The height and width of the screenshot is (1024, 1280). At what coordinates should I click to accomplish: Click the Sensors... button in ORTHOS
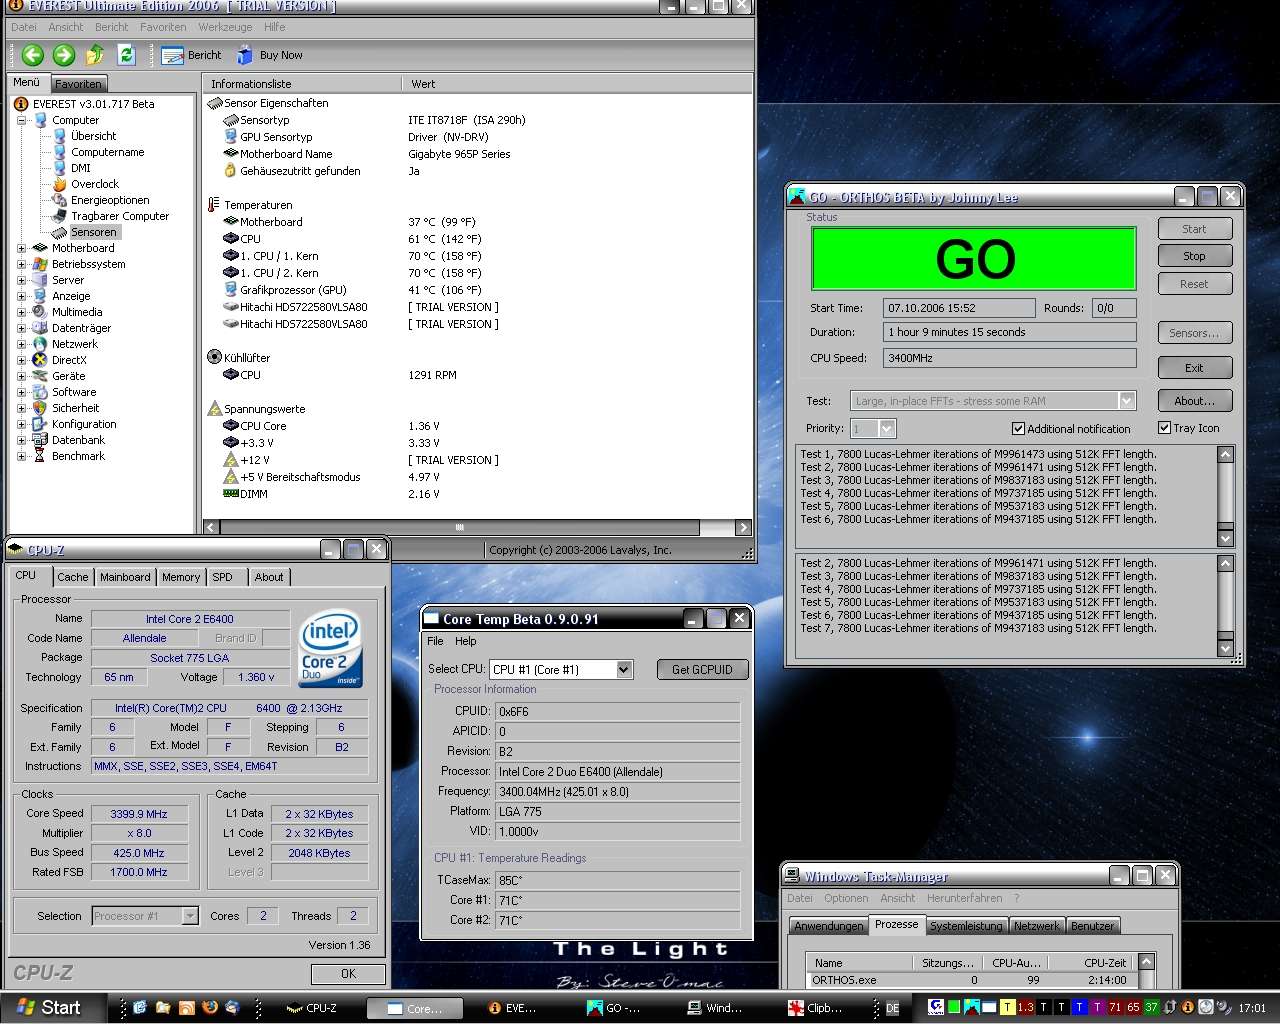click(x=1194, y=333)
